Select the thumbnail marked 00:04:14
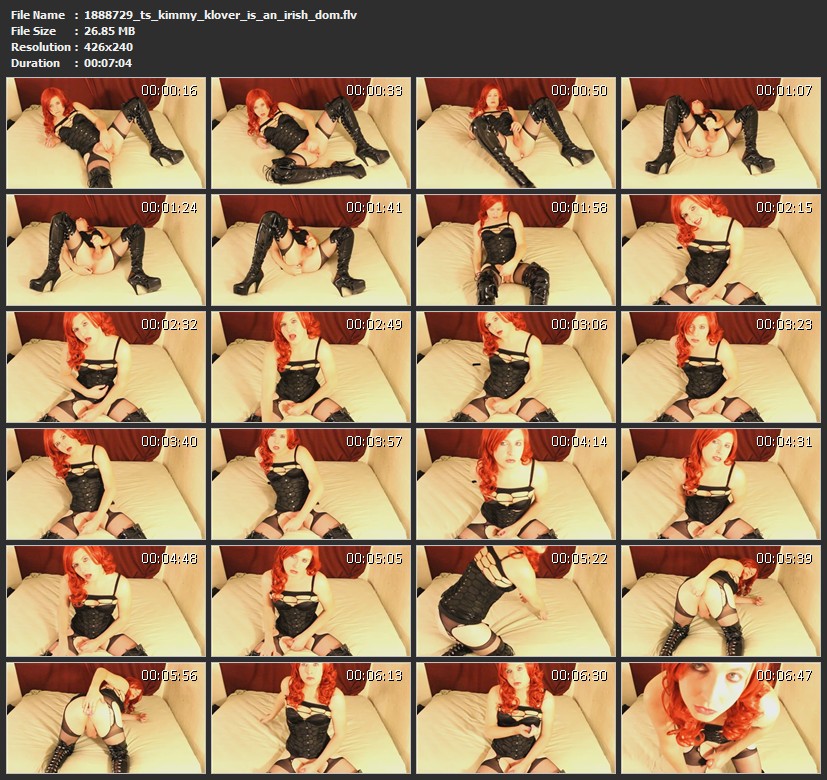This screenshot has height=780, width=827. [x=514, y=483]
